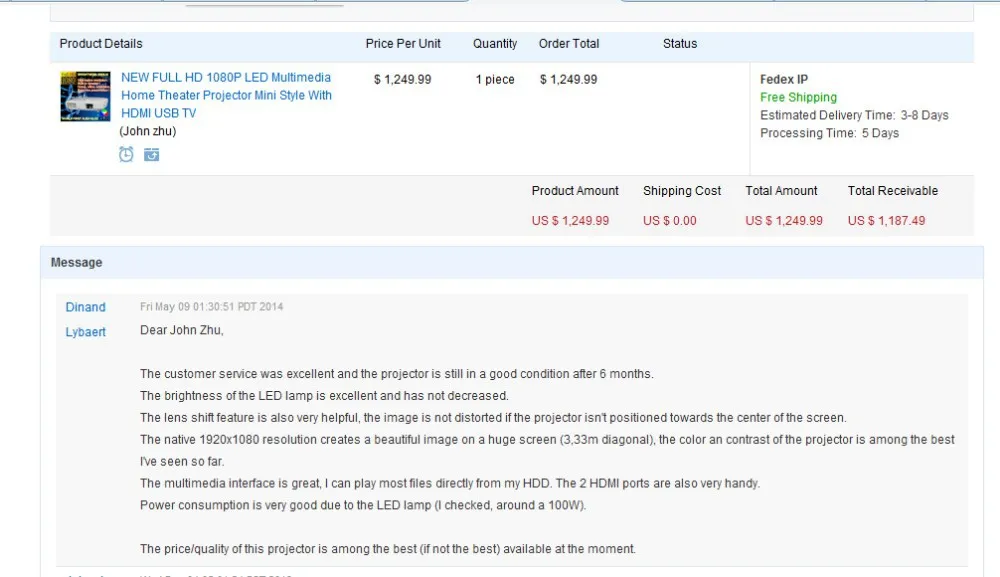The image size is (1000, 577).
Task: Click the Product Amount US $ 1,249.99 value
Action: [570, 221]
